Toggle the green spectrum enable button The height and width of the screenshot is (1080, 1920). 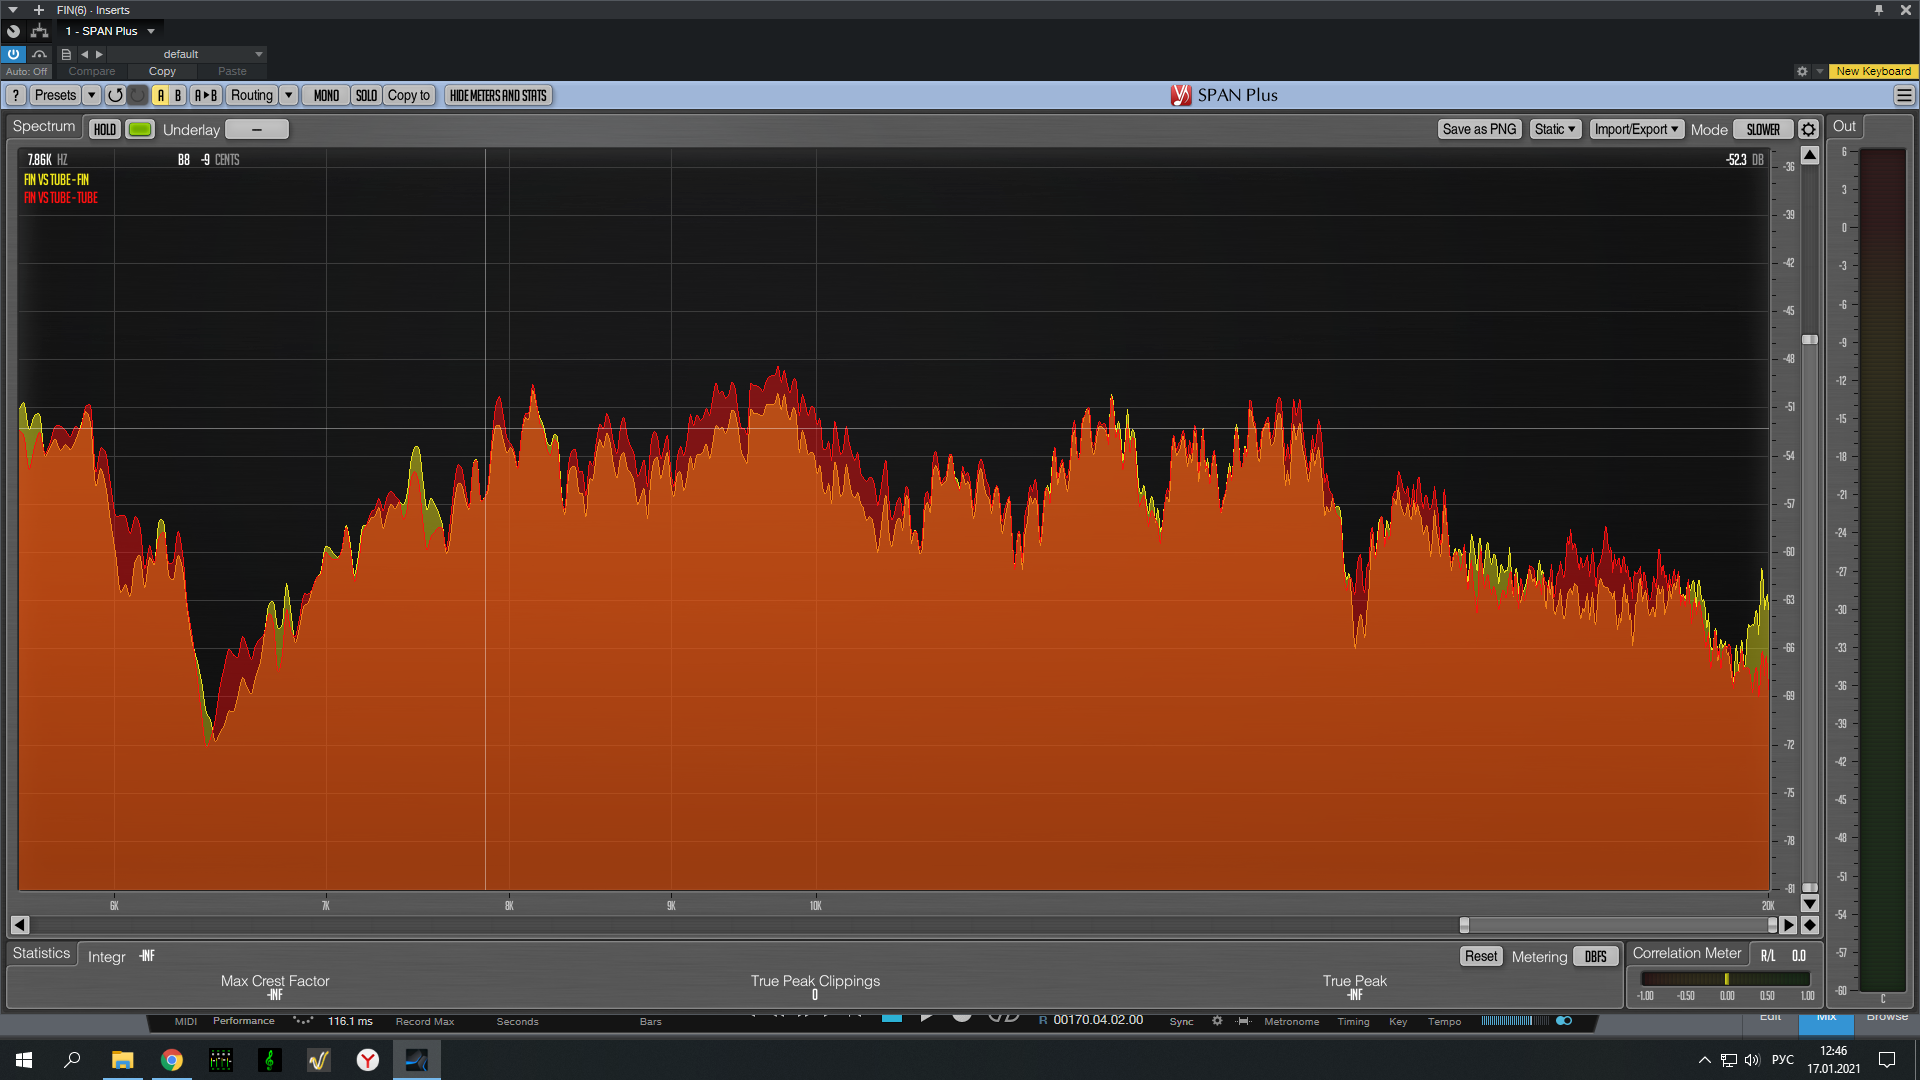click(140, 129)
